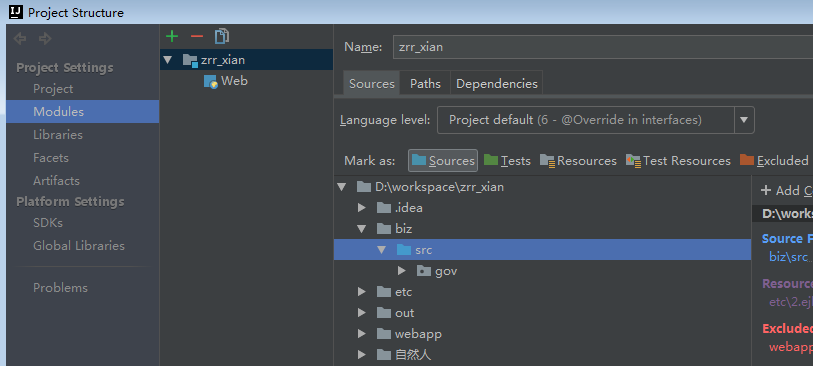Collapse the biz folder
This screenshot has width=813, height=366.
tap(362, 229)
